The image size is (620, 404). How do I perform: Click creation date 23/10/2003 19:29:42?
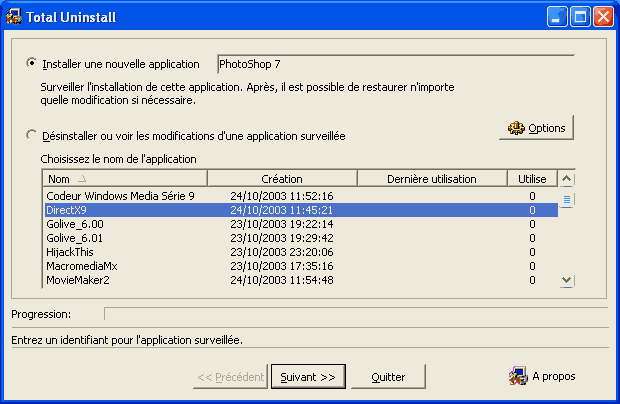tap(282, 238)
